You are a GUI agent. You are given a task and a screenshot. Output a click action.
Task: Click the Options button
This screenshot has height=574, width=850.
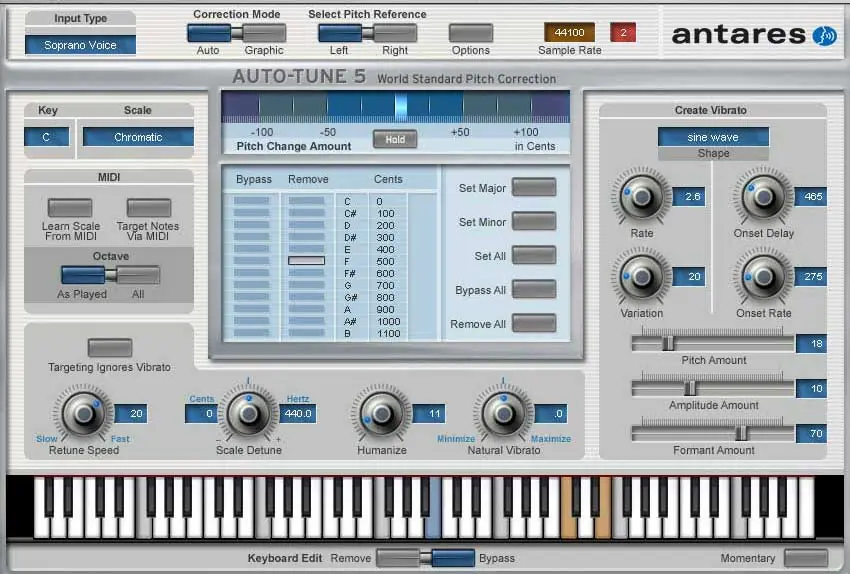pyautogui.click(x=471, y=34)
